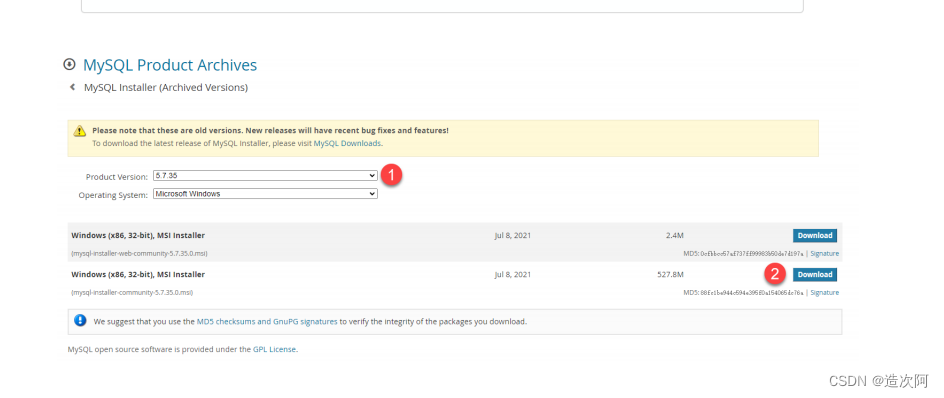944x398 pixels.
Task: Click the Product Version label
Action: [116, 177]
